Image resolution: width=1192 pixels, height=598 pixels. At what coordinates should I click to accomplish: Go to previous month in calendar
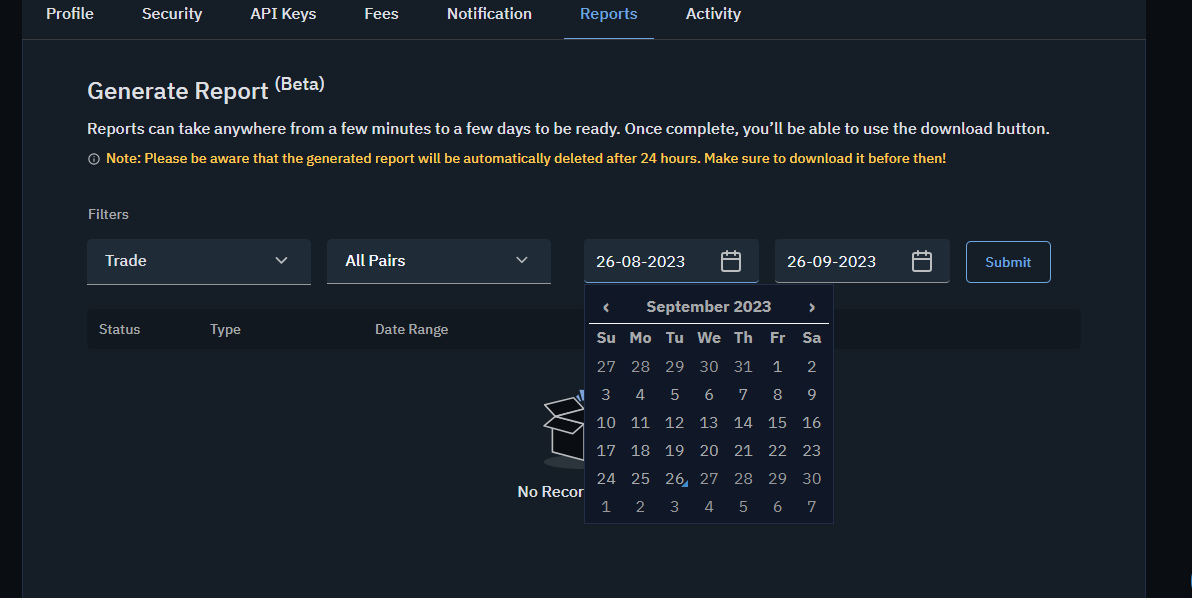tap(606, 307)
